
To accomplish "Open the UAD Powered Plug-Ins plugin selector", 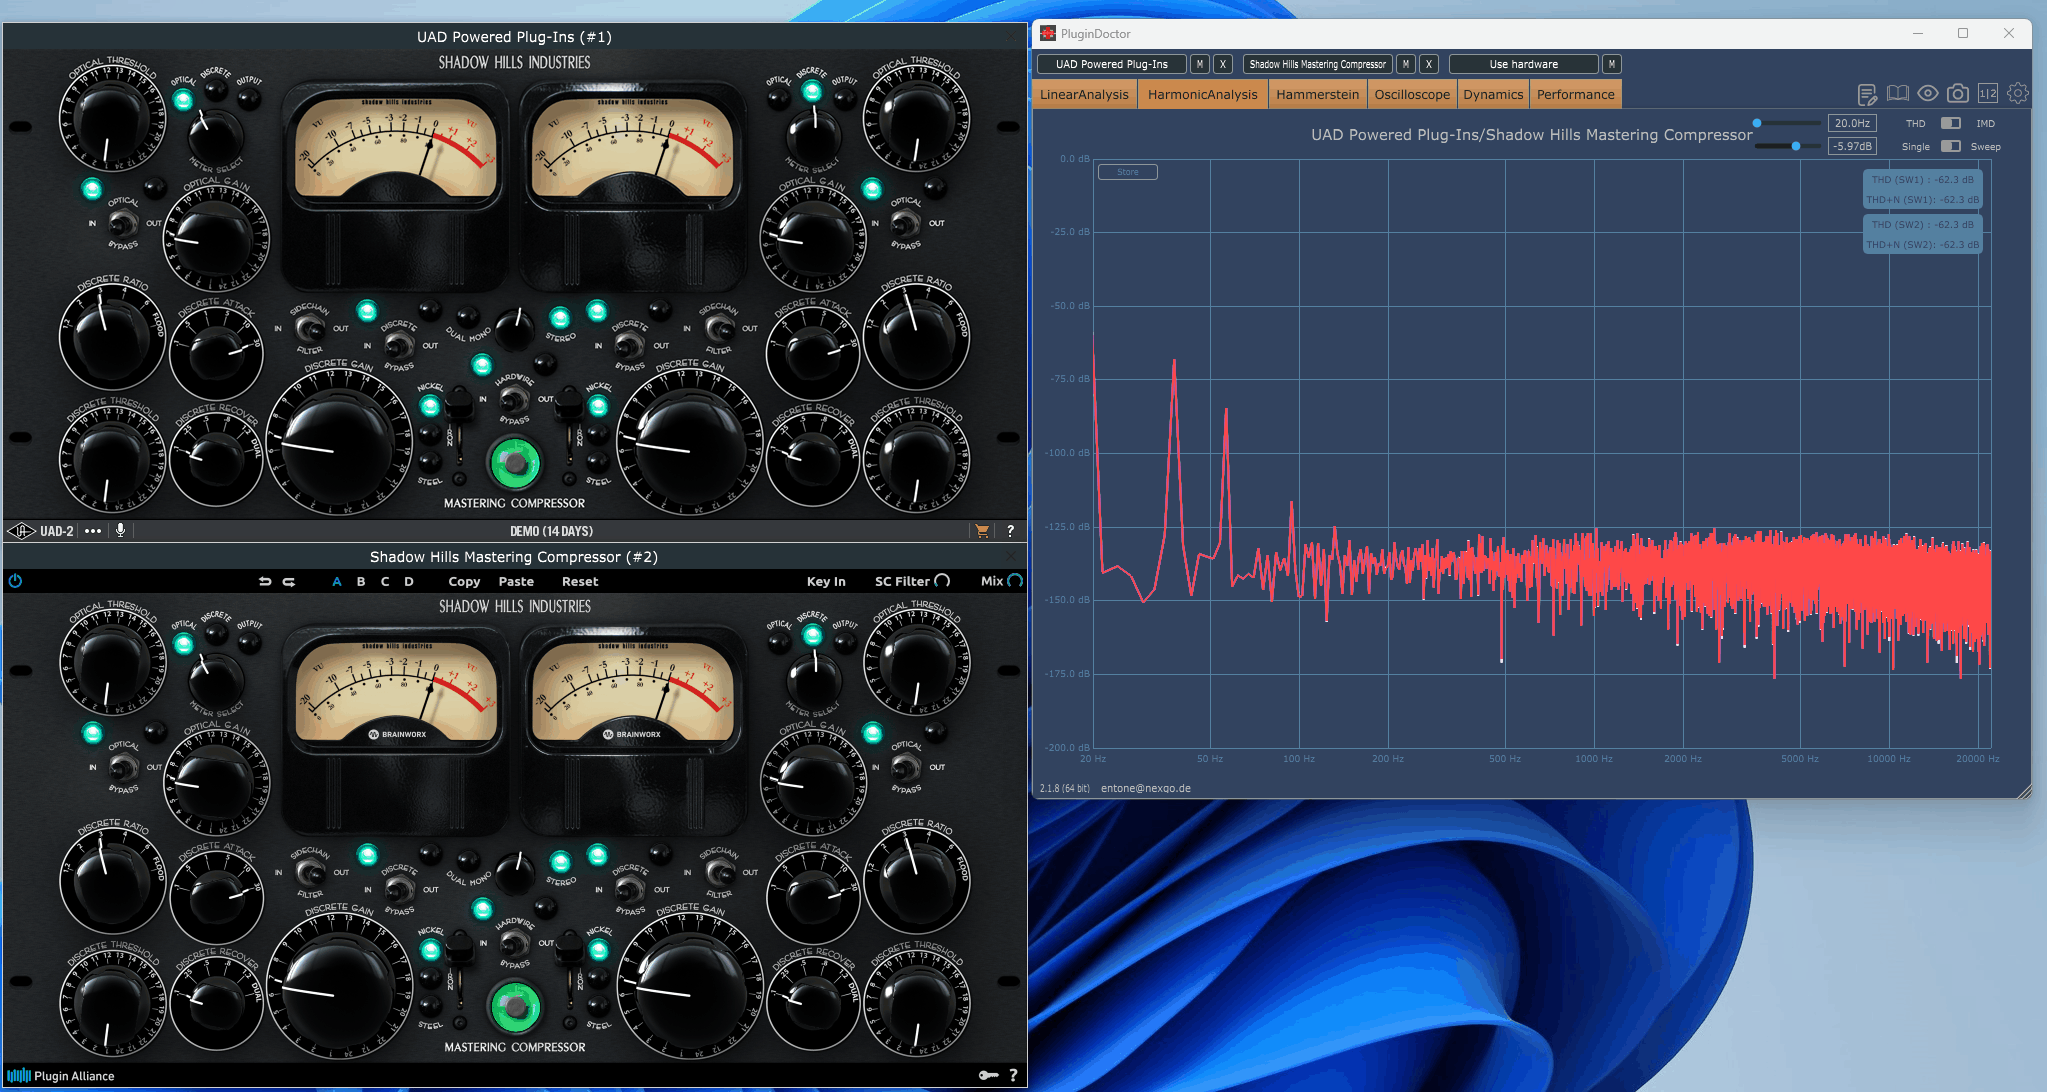I will tap(1111, 64).
